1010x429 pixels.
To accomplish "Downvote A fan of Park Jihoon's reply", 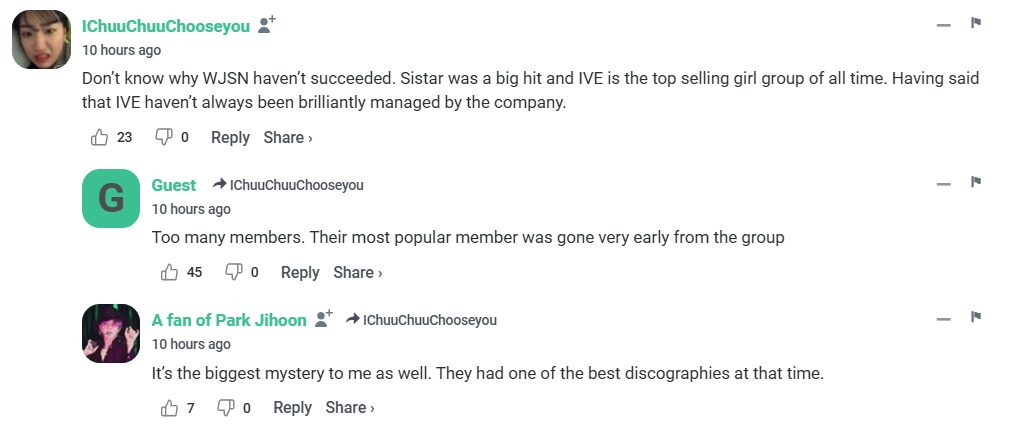I will pos(226,407).
